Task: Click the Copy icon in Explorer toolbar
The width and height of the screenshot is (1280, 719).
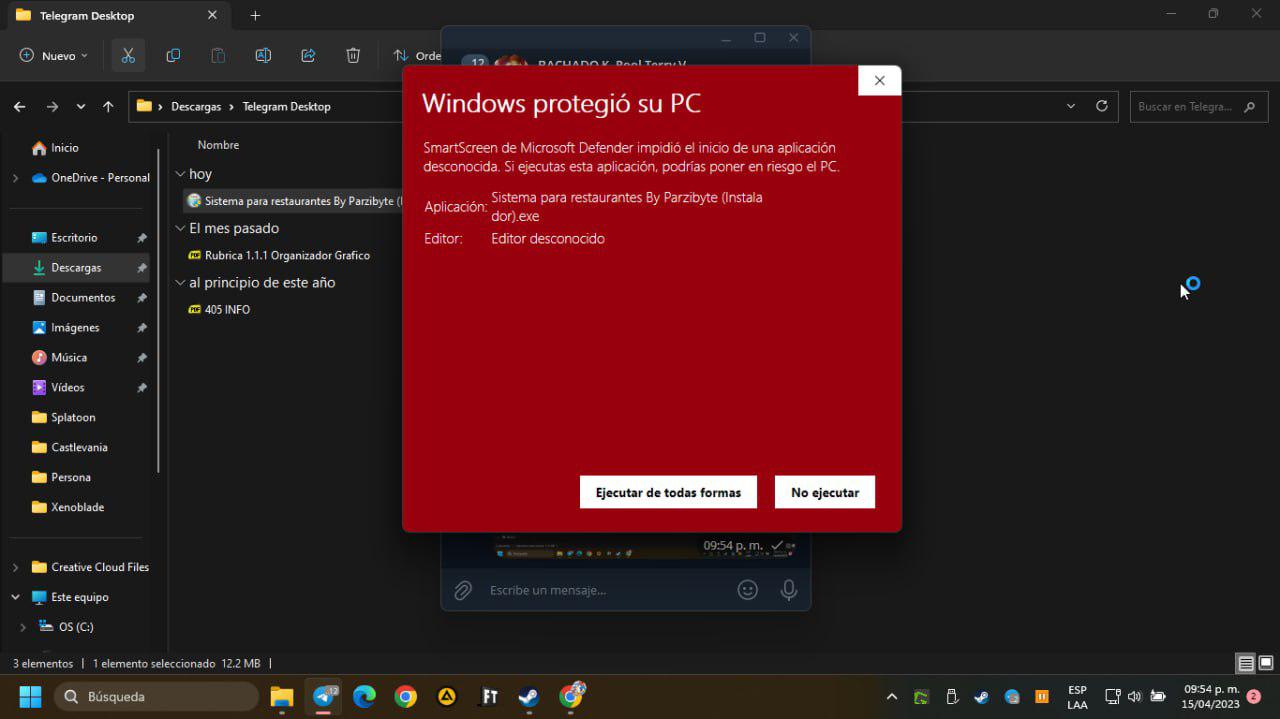Action: (173, 56)
